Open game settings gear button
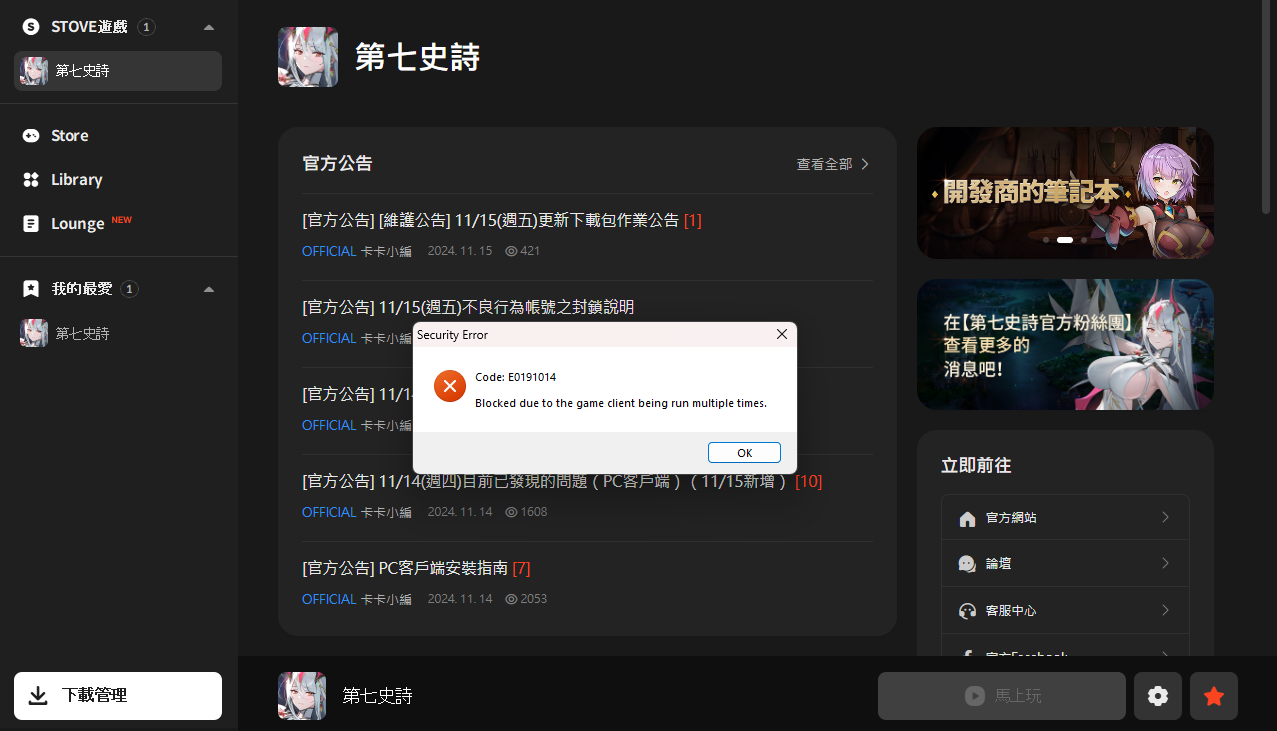The width and height of the screenshot is (1277, 731). (x=1158, y=696)
